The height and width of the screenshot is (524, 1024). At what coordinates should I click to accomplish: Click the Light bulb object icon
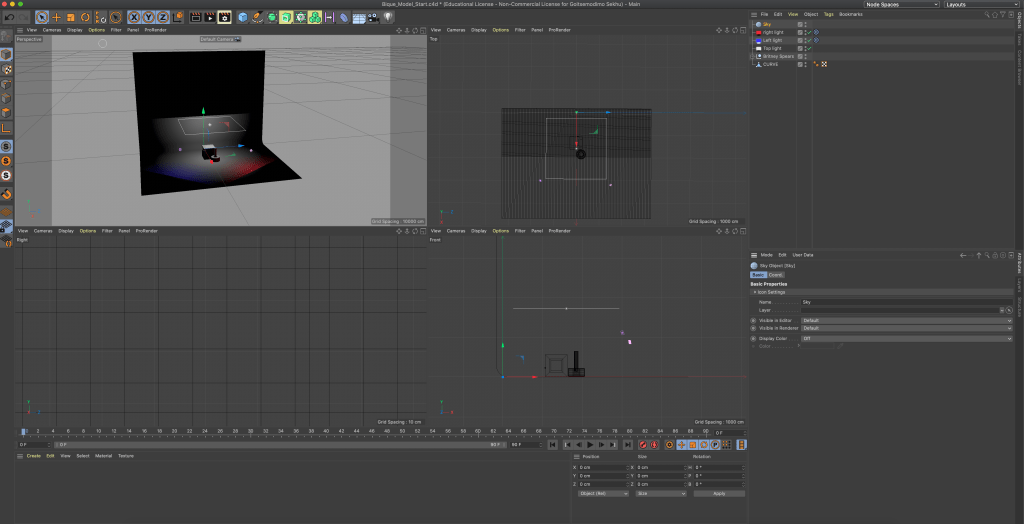point(388,17)
